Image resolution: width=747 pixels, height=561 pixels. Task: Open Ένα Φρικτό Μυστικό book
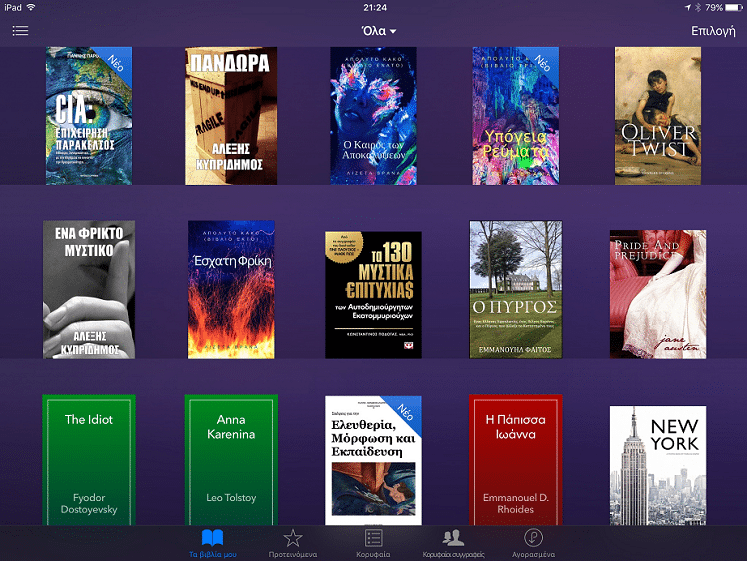89,290
